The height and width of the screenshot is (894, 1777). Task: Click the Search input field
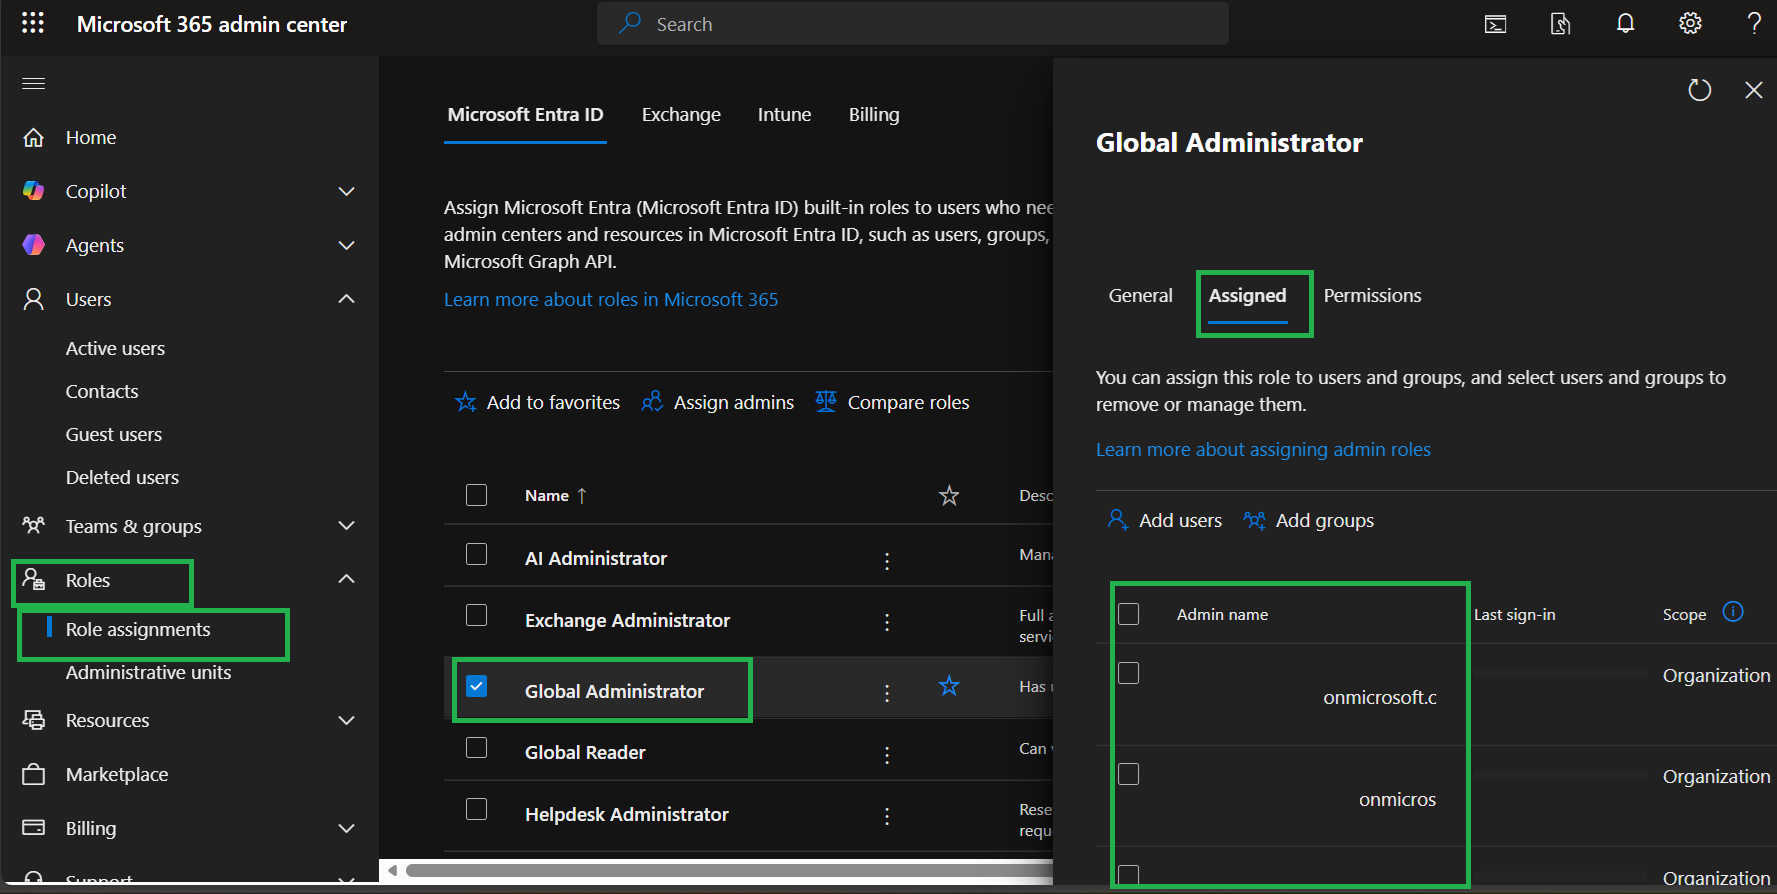coord(912,24)
